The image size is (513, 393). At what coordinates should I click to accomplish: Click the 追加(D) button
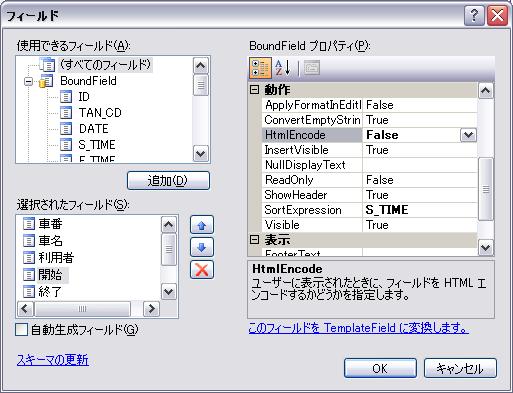[x=168, y=181]
